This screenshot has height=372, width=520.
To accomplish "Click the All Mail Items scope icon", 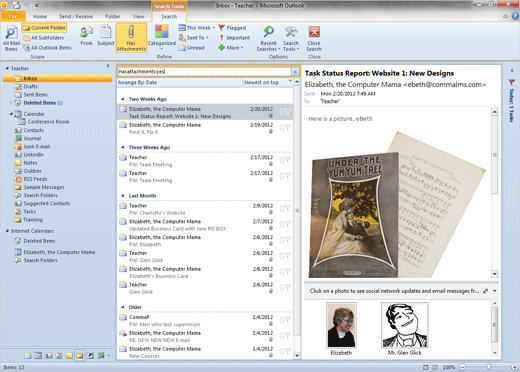I will tap(11, 38).
